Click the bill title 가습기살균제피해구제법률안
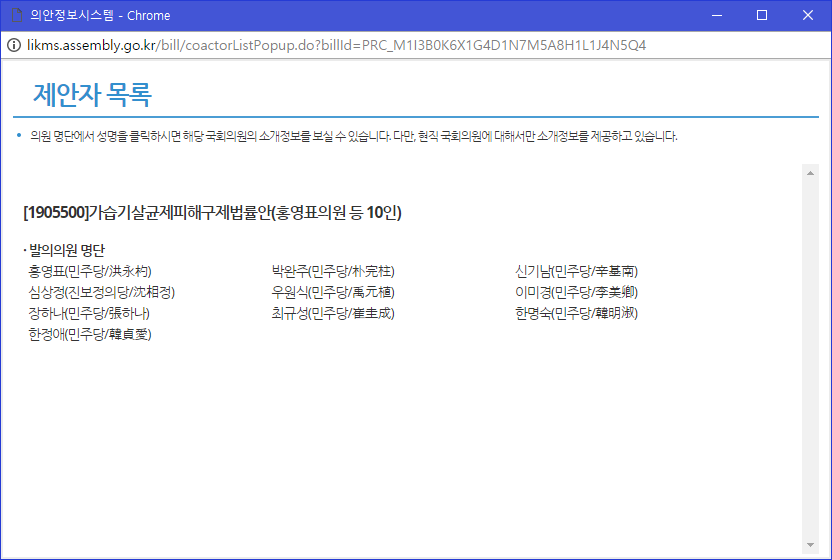Image resolution: width=832 pixels, height=560 pixels. pyautogui.click(x=212, y=212)
